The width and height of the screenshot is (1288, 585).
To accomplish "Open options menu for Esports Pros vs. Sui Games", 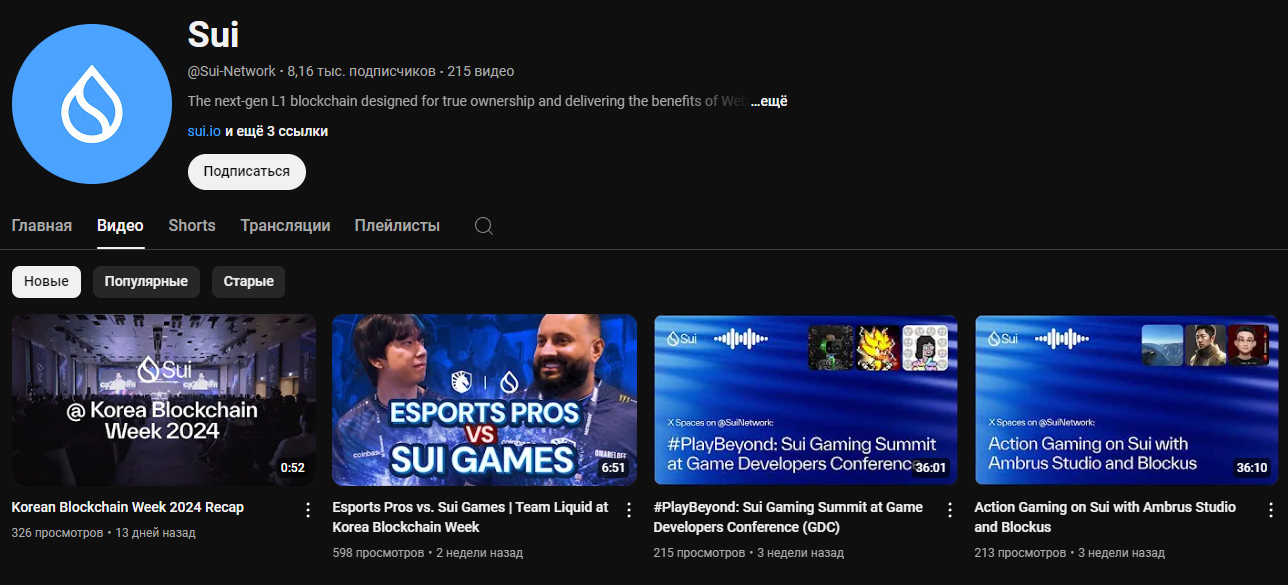I will pyautogui.click(x=629, y=510).
